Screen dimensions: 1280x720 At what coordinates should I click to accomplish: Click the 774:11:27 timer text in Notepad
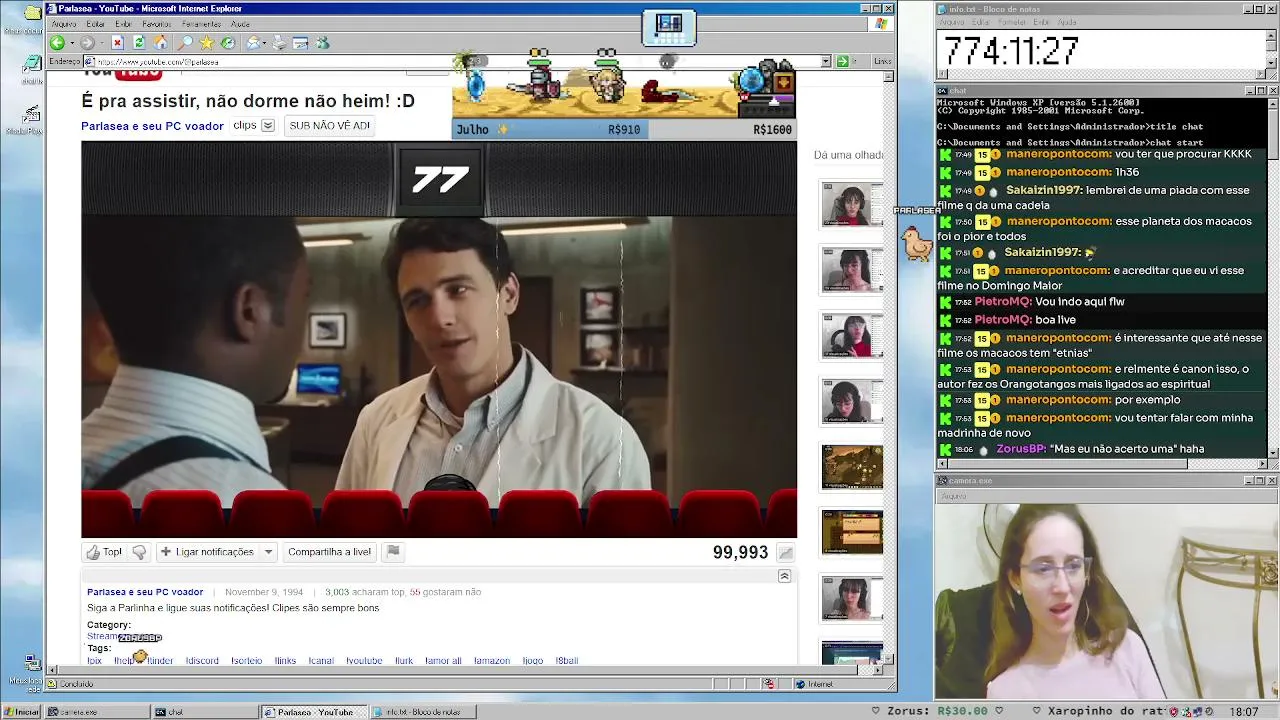click(1011, 51)
